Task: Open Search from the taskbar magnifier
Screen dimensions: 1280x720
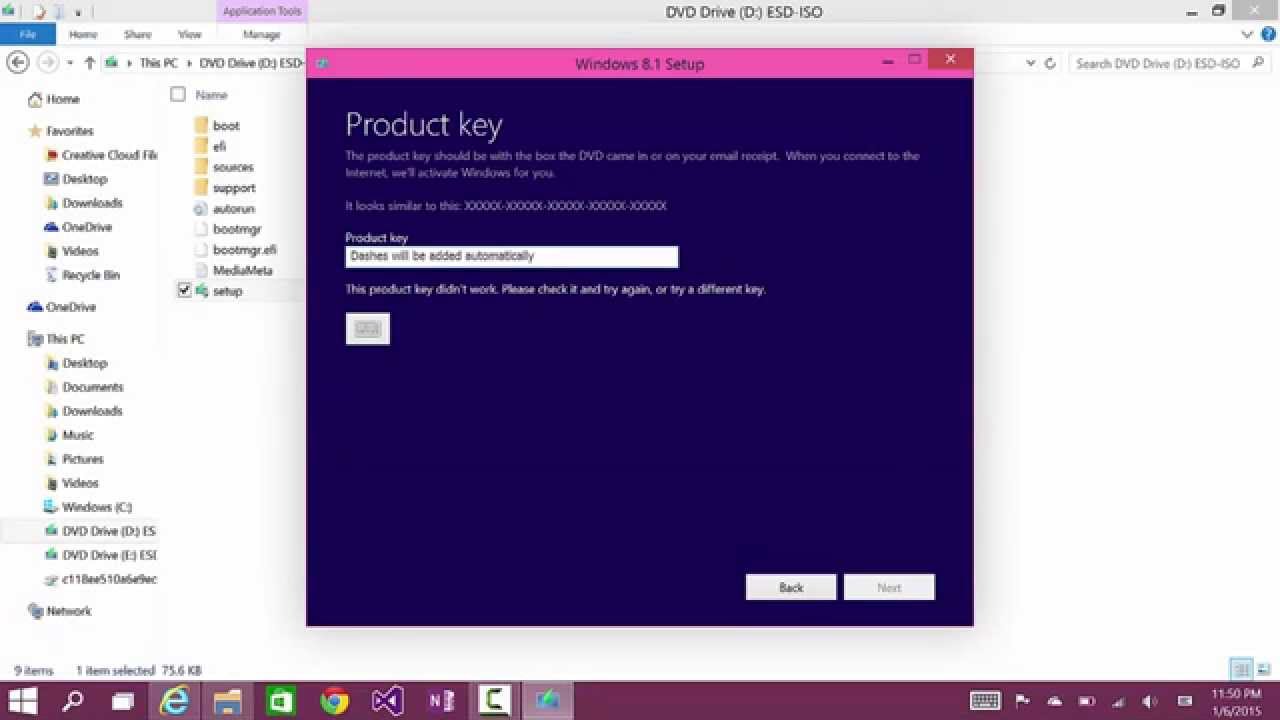Action: click(73, 701)
